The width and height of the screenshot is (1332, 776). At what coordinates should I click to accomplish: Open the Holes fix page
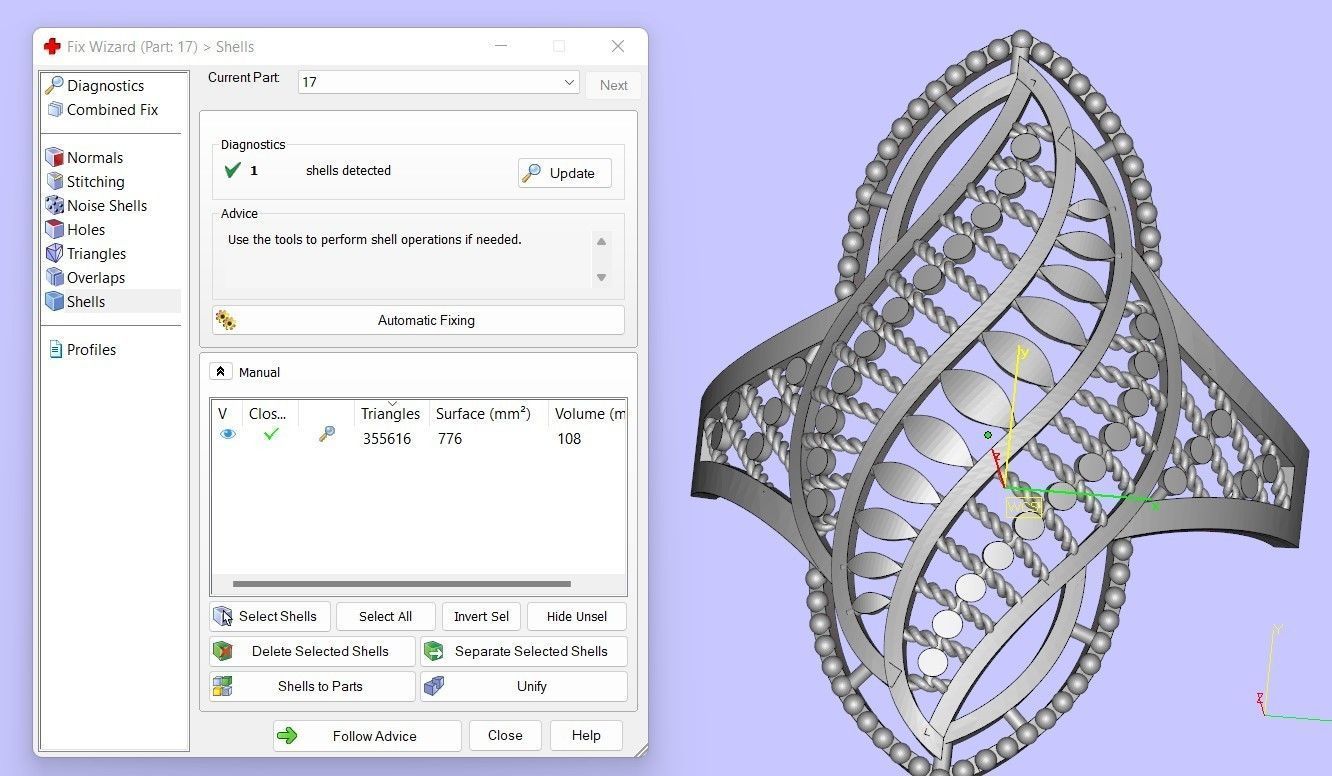click(x=86, y=230)
